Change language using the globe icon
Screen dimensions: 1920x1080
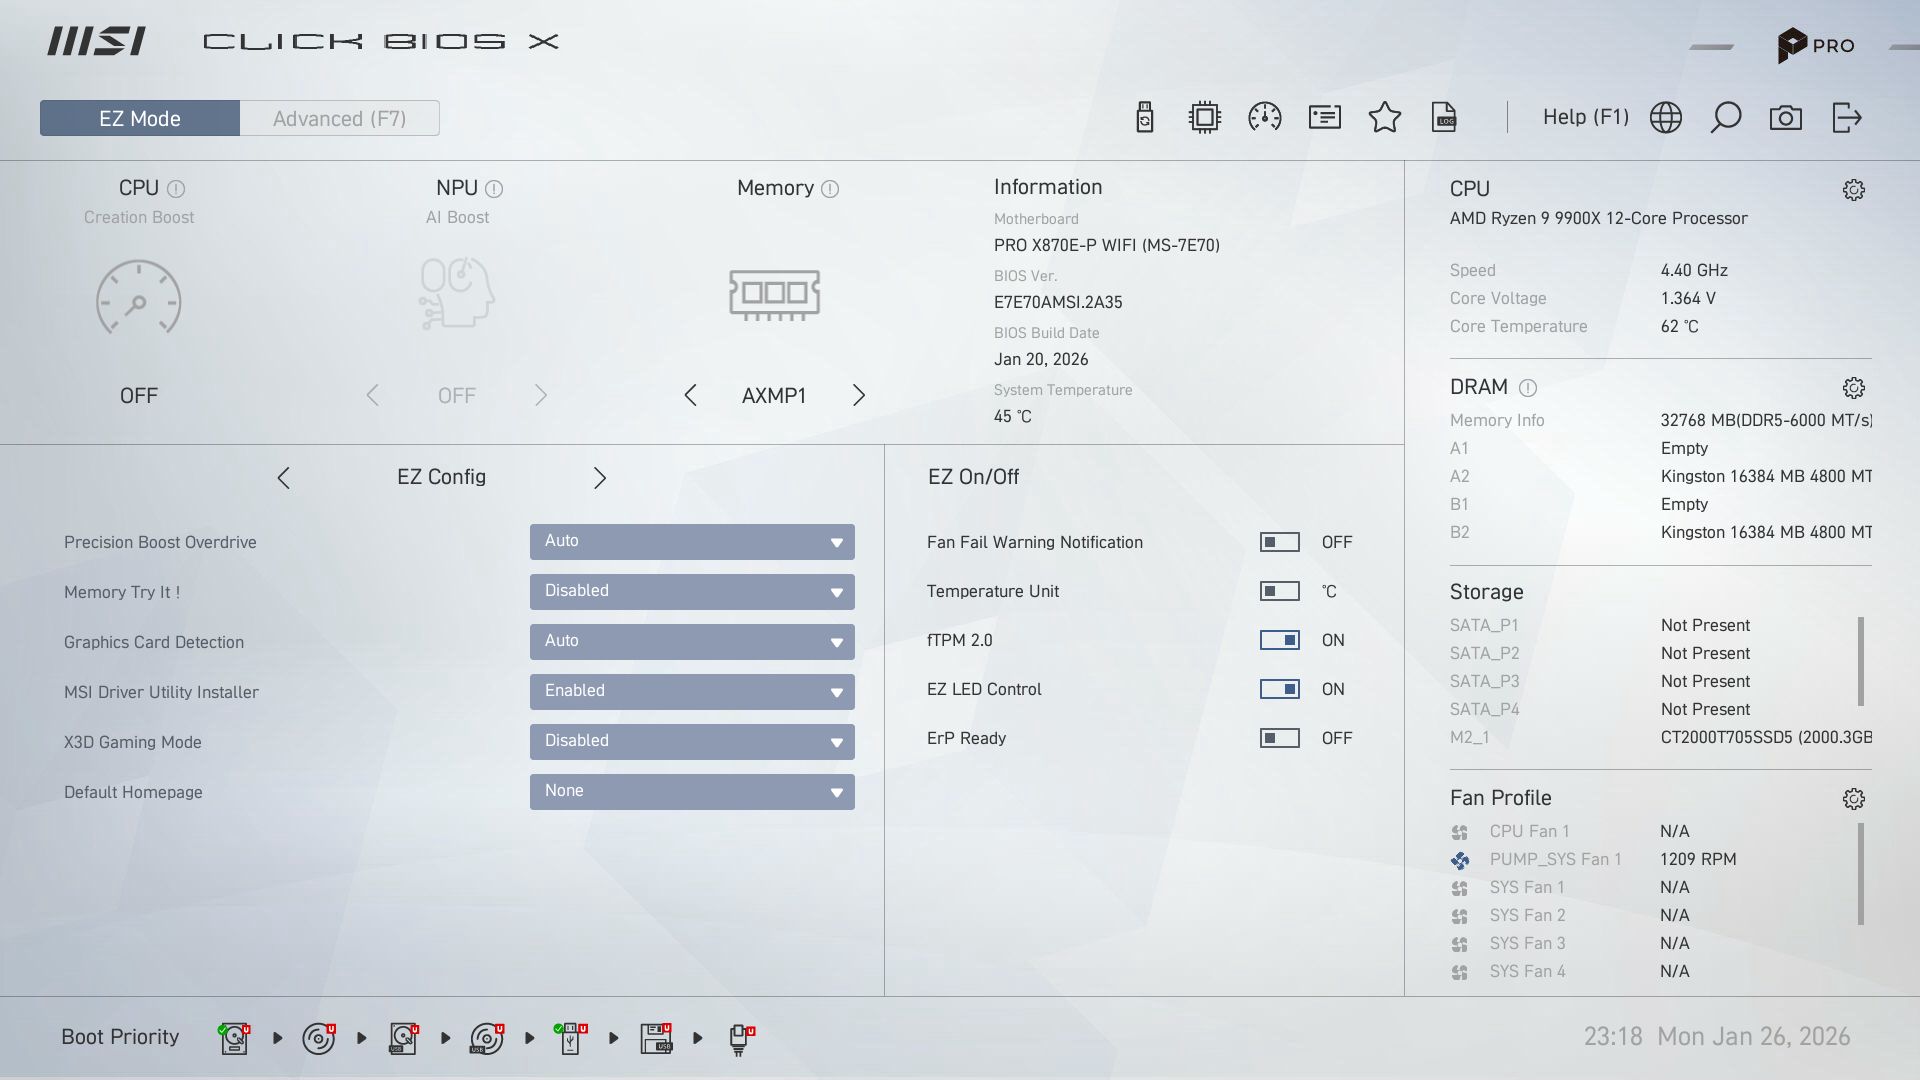(1665, 117)
